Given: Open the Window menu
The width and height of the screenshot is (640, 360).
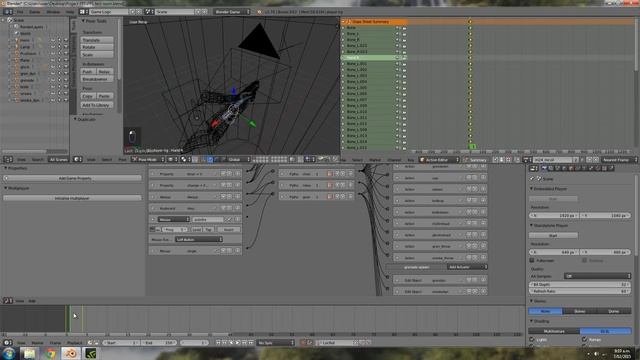Looking at the screenshot, I should coord(53,12).
